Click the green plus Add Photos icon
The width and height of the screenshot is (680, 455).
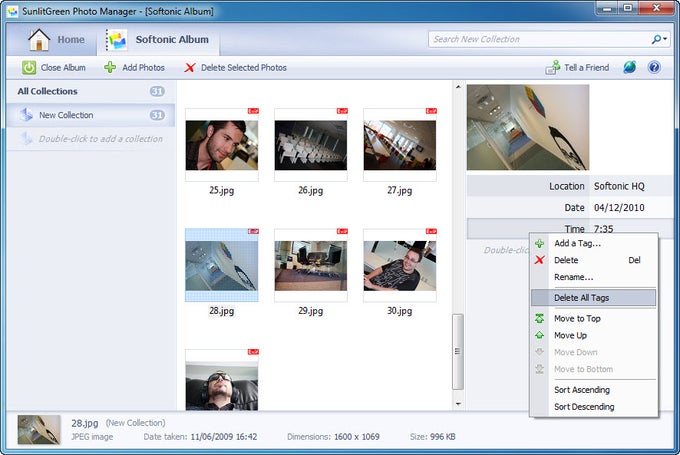[x=110, y=67]
